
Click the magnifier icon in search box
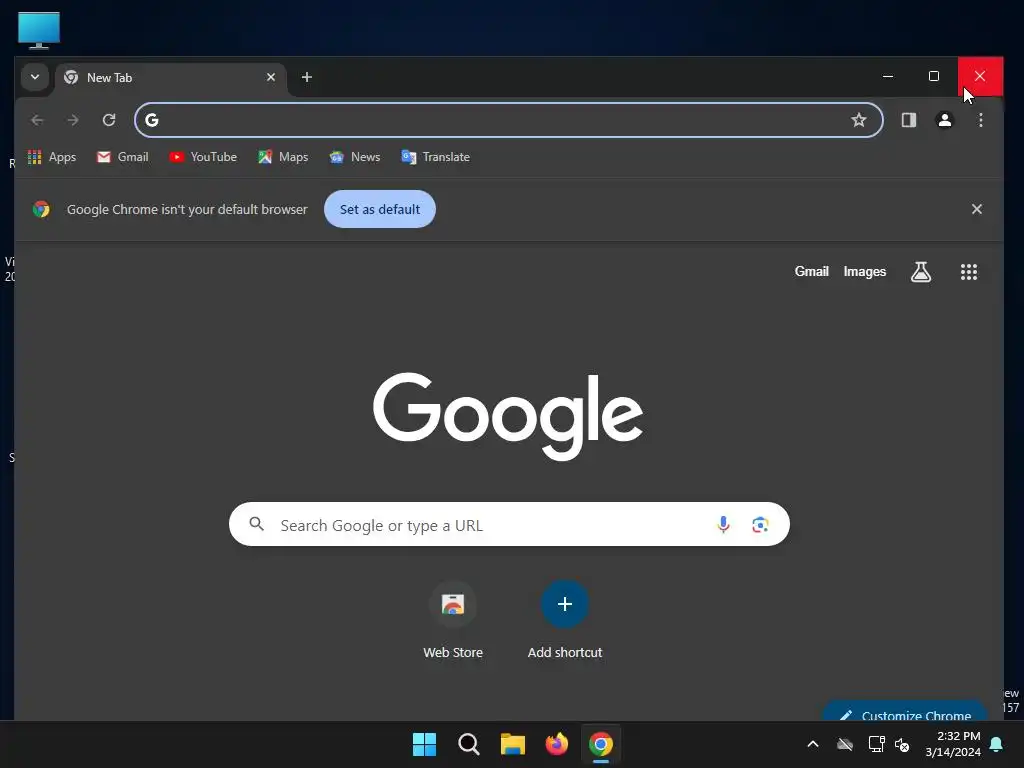click(x=257, y=524)
